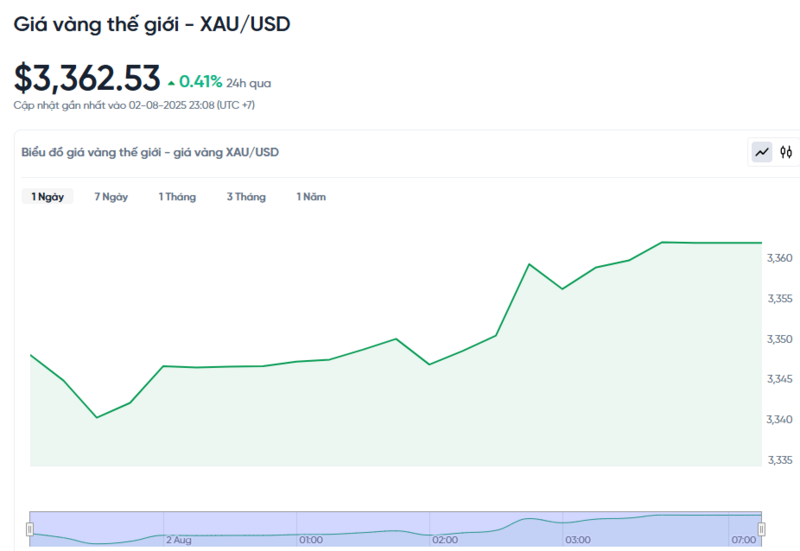800x551 pixels.
Task: Click the green up-arrow beside 0.41%
Action: [171, 82]
